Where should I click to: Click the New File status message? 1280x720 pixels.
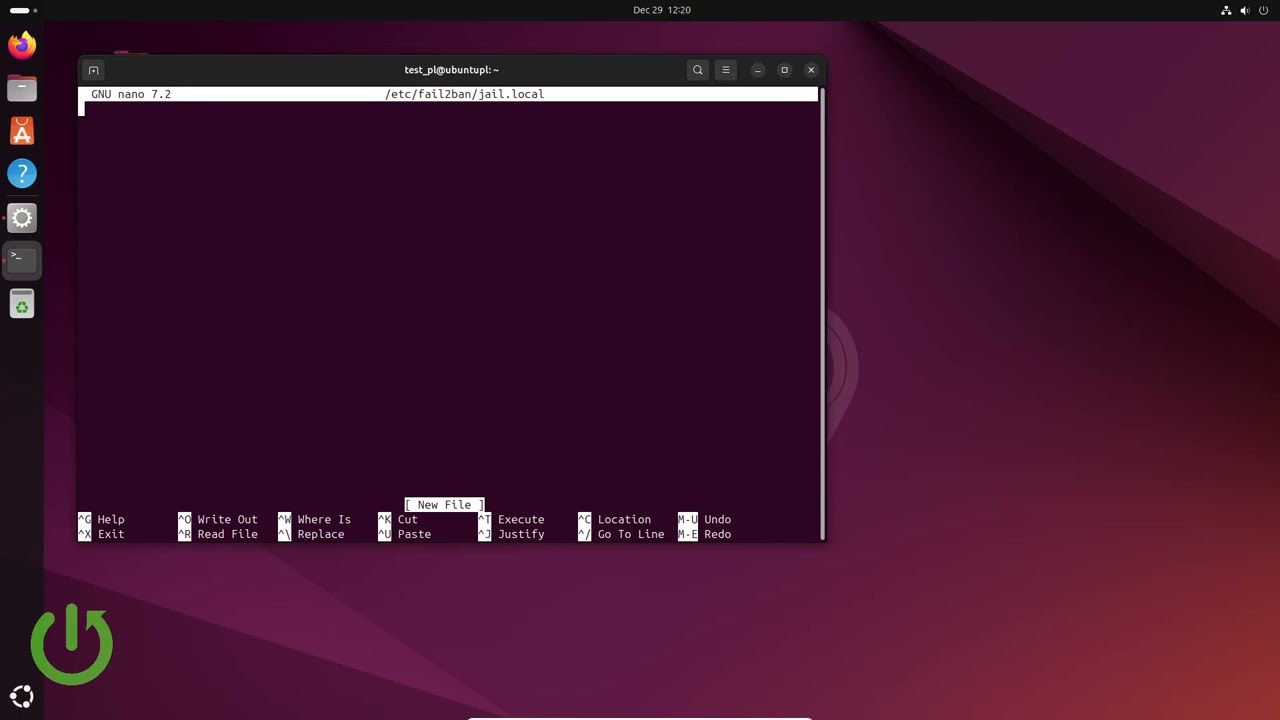(444, 505)
